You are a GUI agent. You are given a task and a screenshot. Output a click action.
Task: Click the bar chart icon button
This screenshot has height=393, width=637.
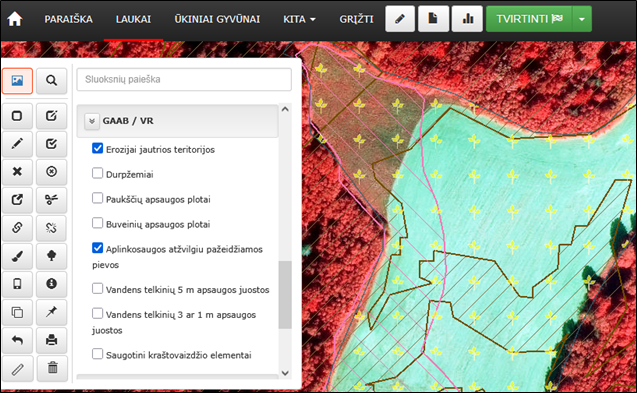pos(467,19)
